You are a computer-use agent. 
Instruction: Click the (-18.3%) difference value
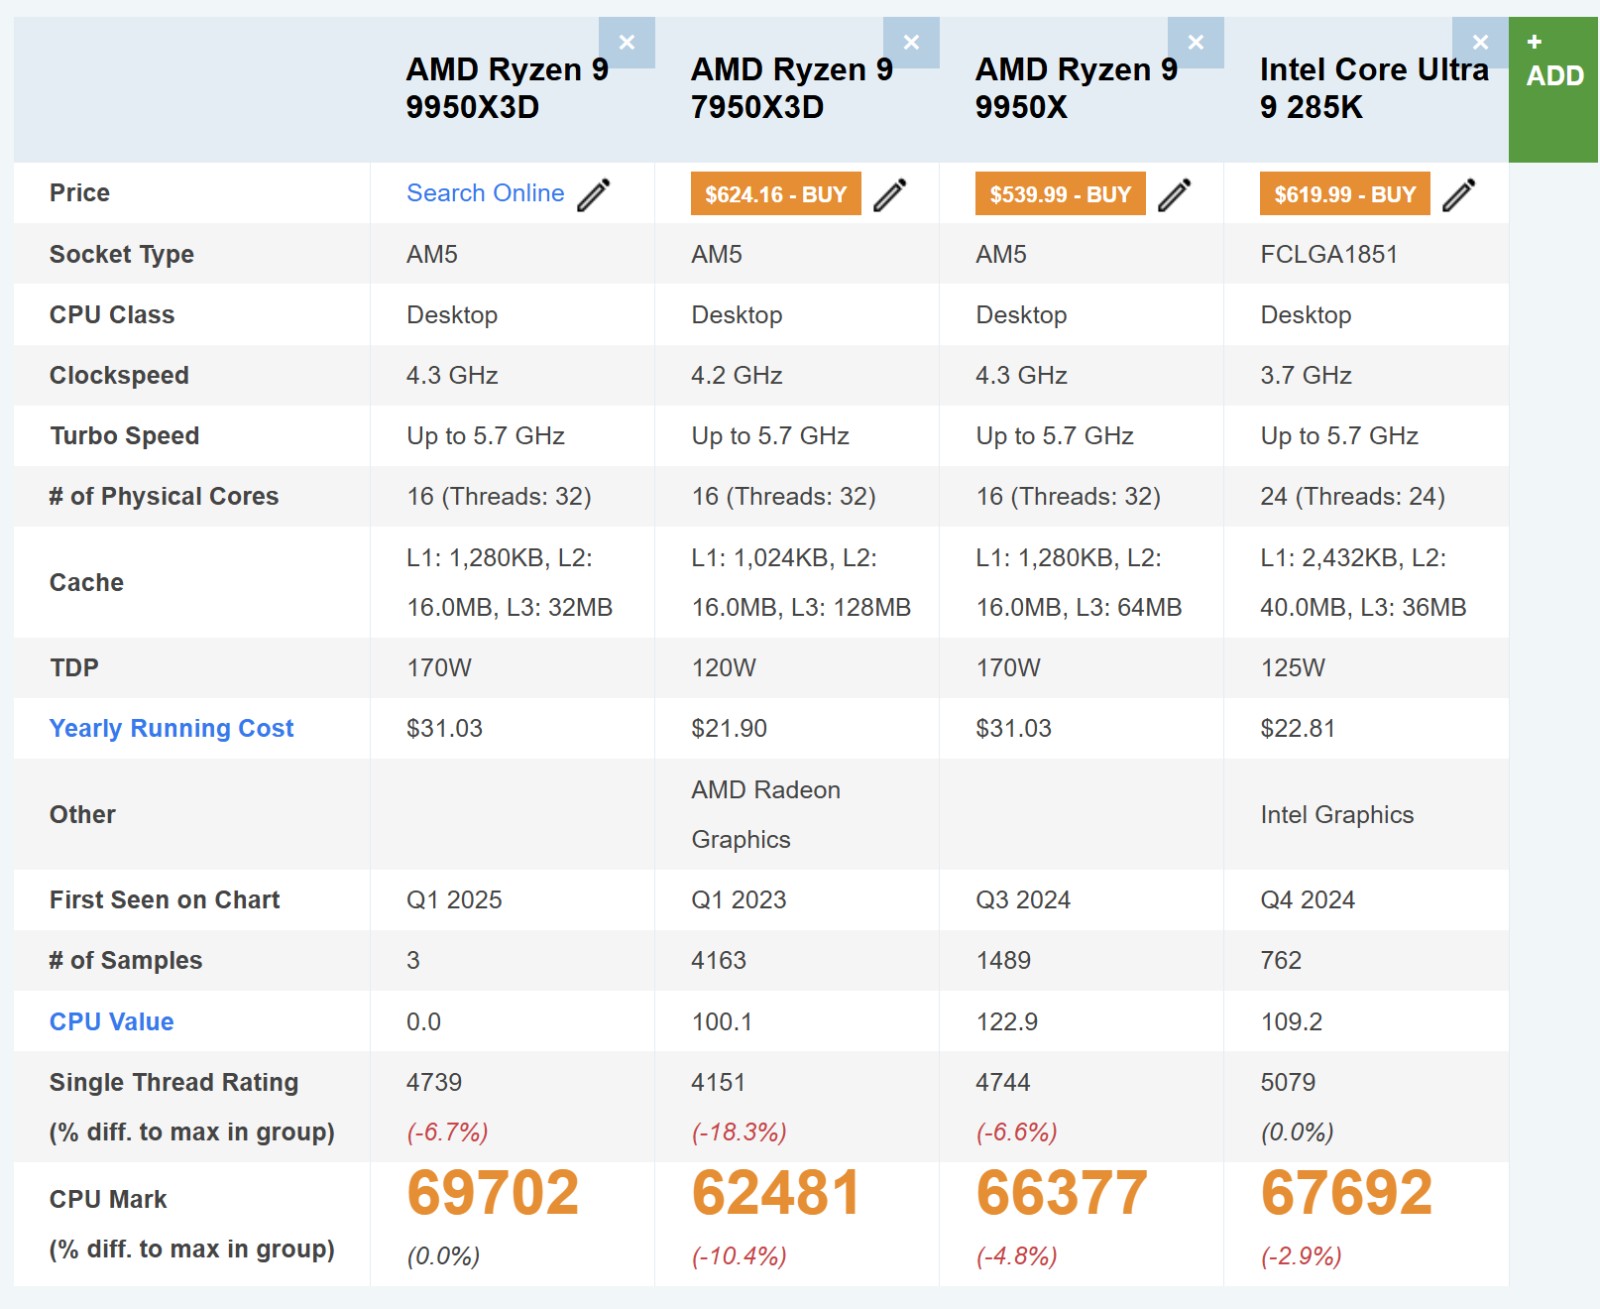[x=739, y=1132]
